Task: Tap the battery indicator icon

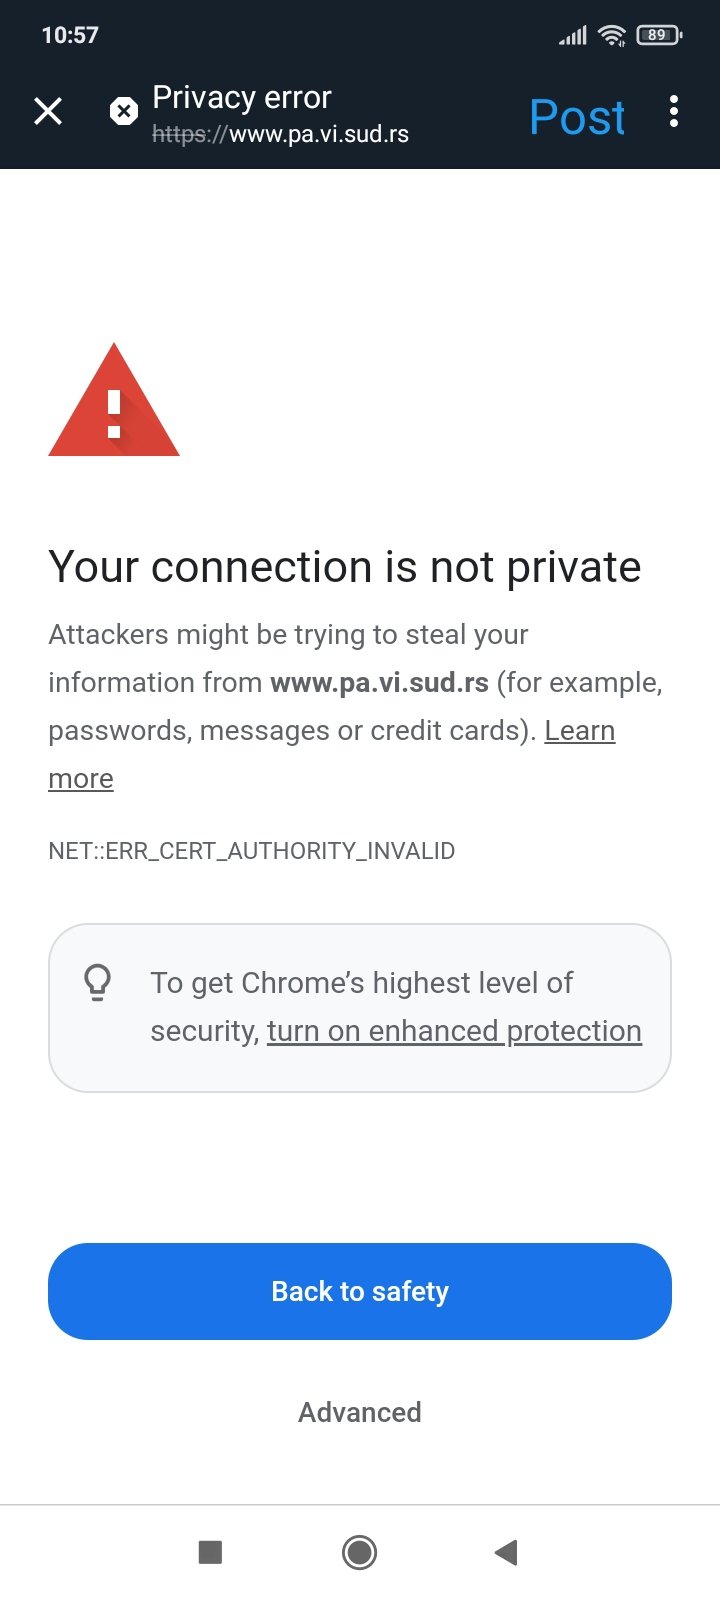Action: pyautogui.click(x=659, y=35)
